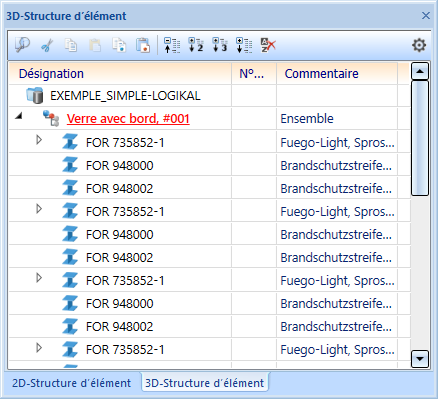
Task: Close the 3D-Structure d'élément panel
Action: coord(426,16)
